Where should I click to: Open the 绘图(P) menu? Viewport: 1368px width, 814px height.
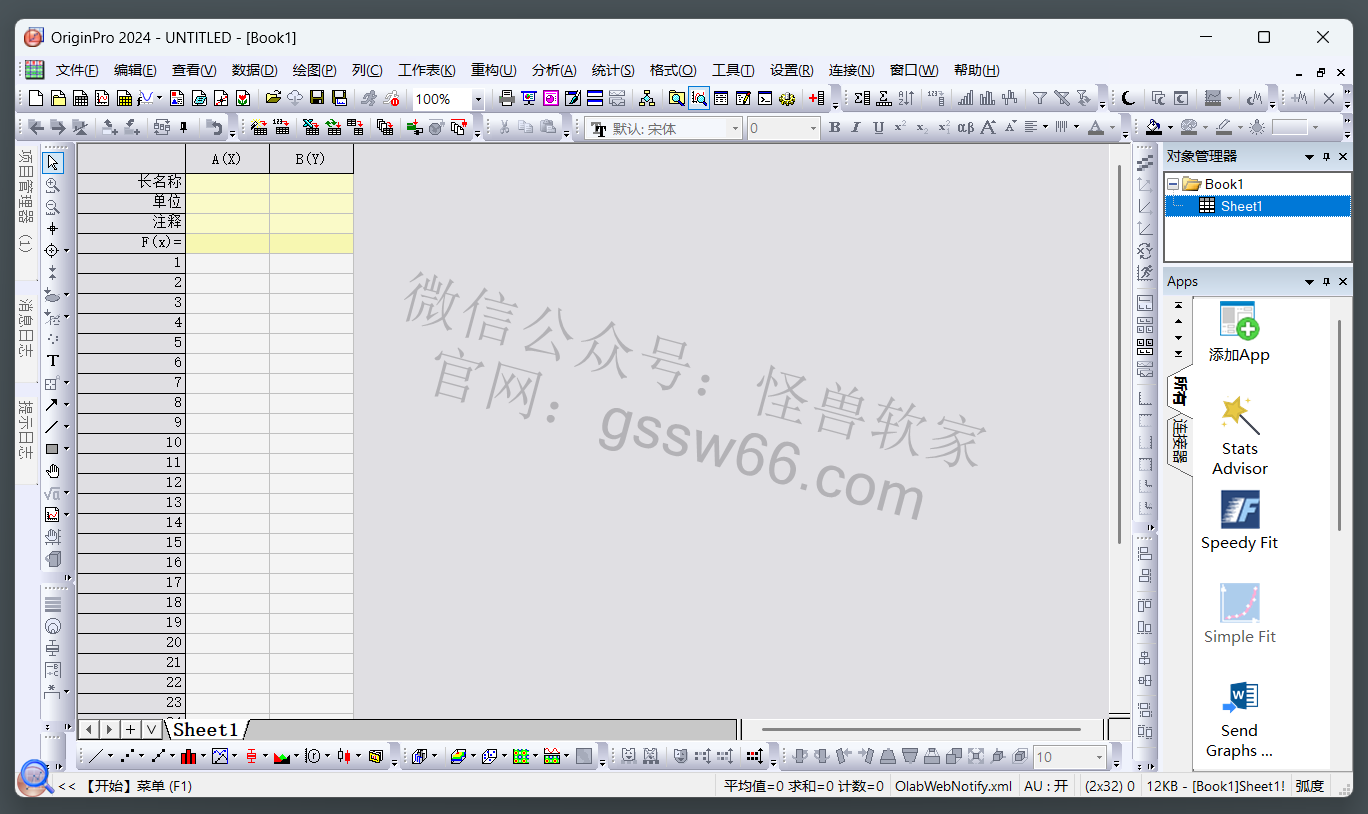tap(314, 70)
